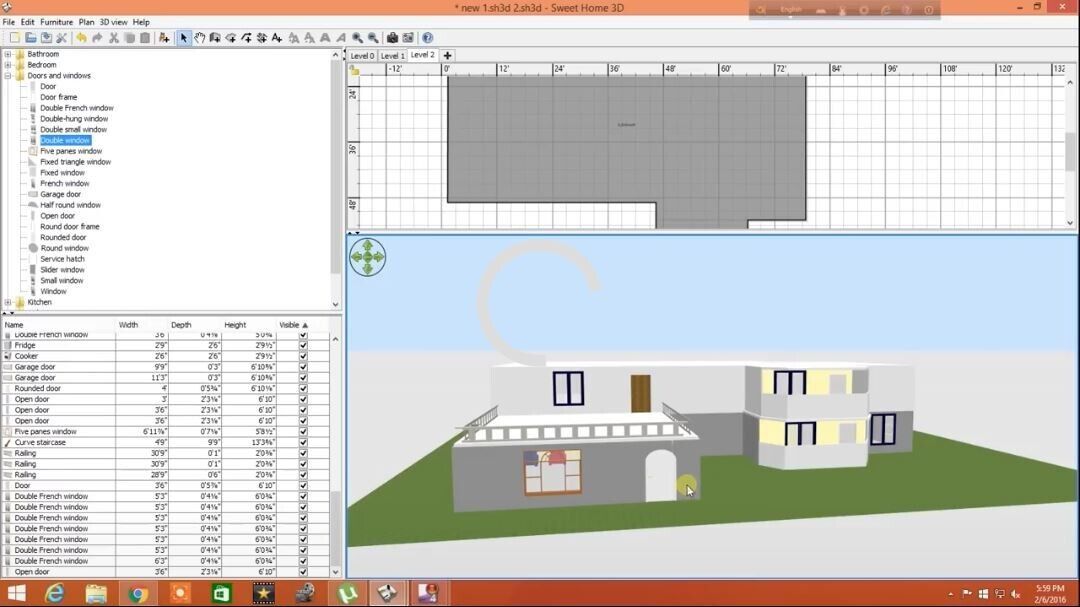1080x607 pixels.
Task: Sort furniture by Name column header
Action: pyautogui.click(x=59, y=325)
